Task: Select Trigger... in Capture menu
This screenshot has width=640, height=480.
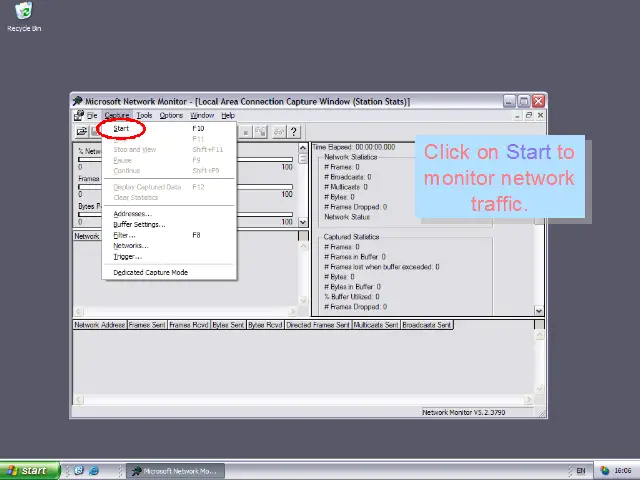Action: (169, 256)
